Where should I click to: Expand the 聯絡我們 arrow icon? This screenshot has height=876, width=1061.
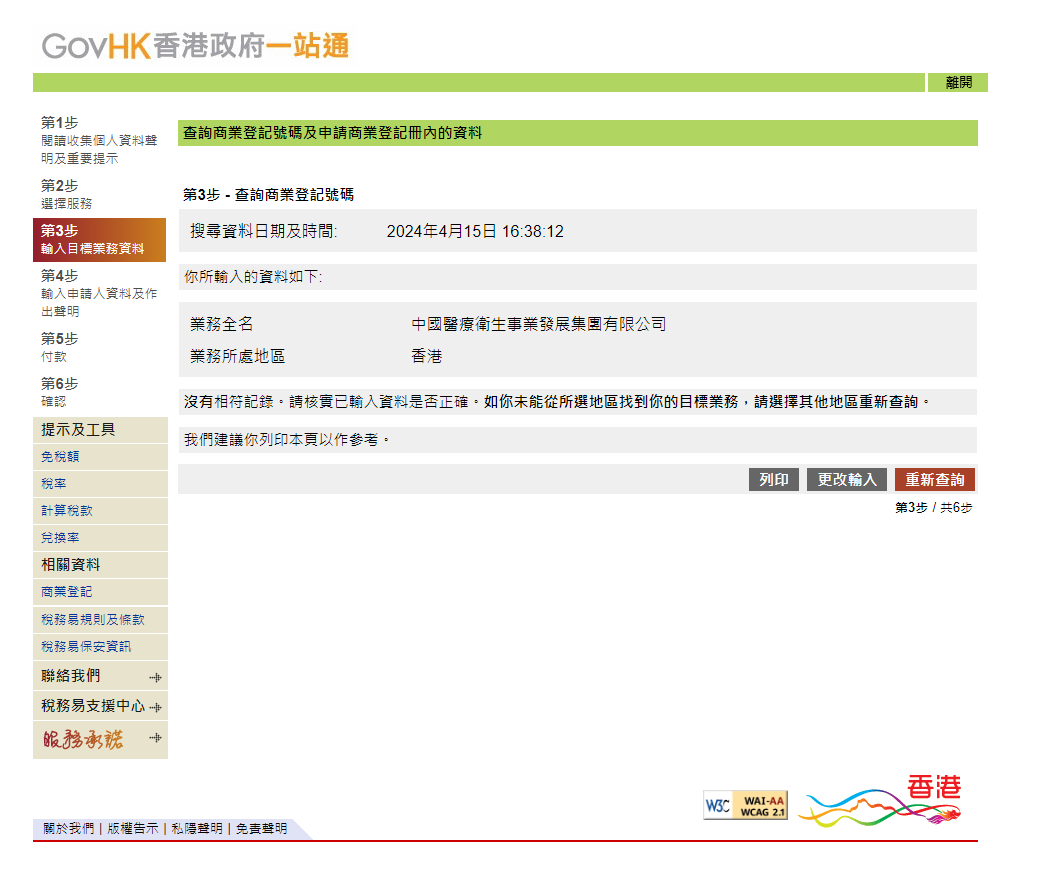pos(155,677)
